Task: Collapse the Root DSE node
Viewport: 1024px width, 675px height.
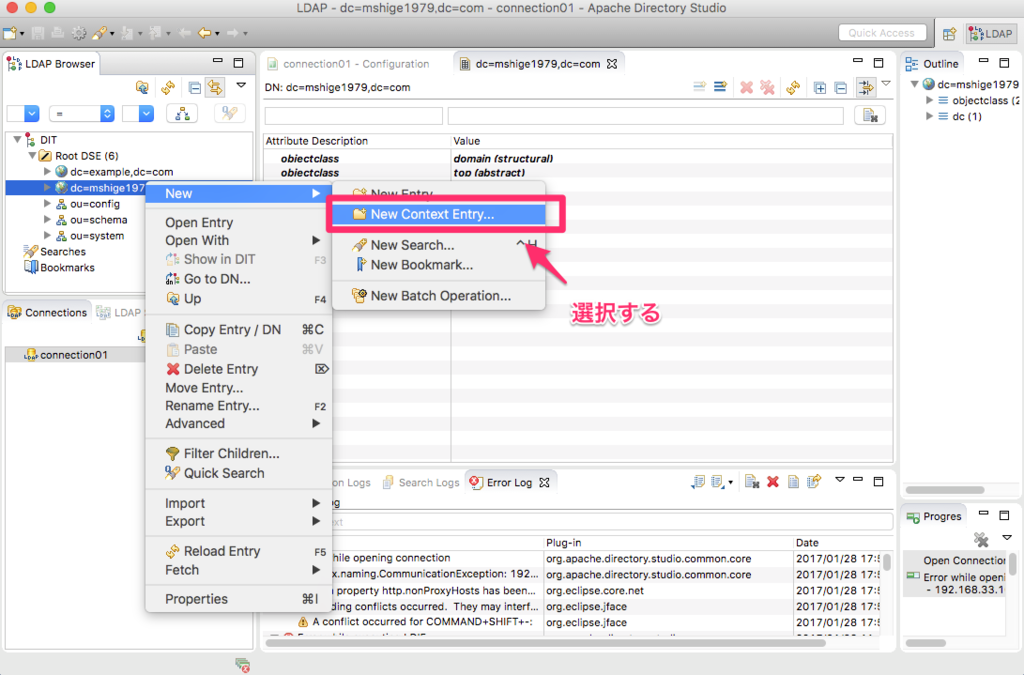Action: point(32,155)
